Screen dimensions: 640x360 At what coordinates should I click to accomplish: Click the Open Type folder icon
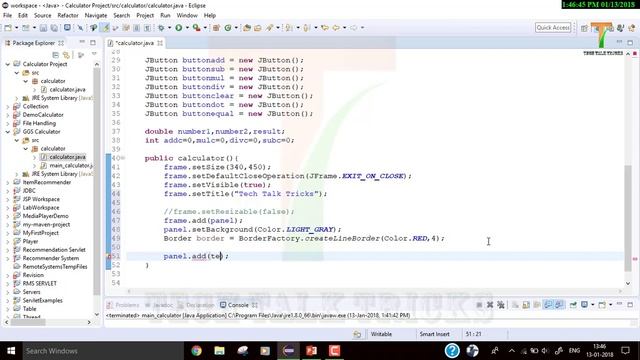pyautogui.click(x=247, y=28)
